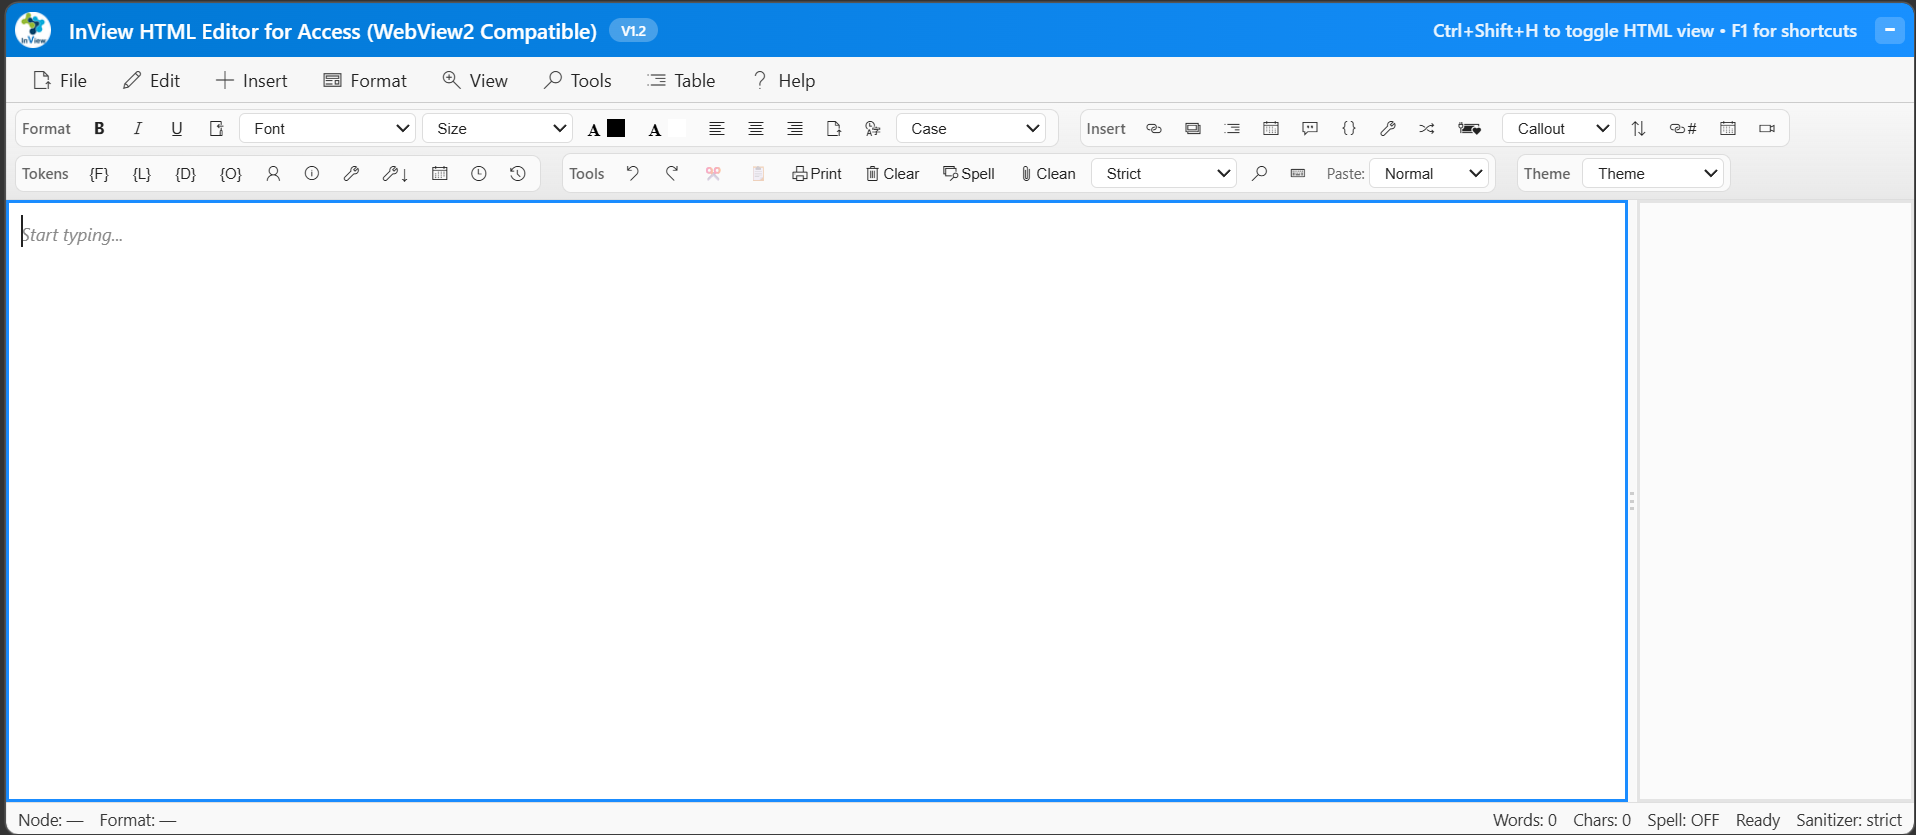Open the Edit menu
Screen dimensions: 1916x835
pyautogui.click(x=151, y=80)
